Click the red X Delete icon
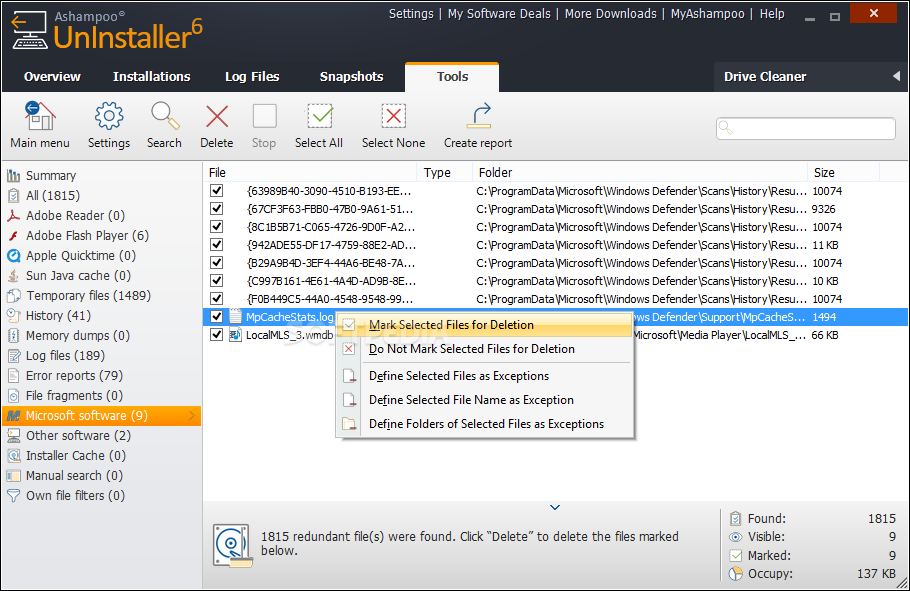The image size is (910, 591). coord(217,116)
